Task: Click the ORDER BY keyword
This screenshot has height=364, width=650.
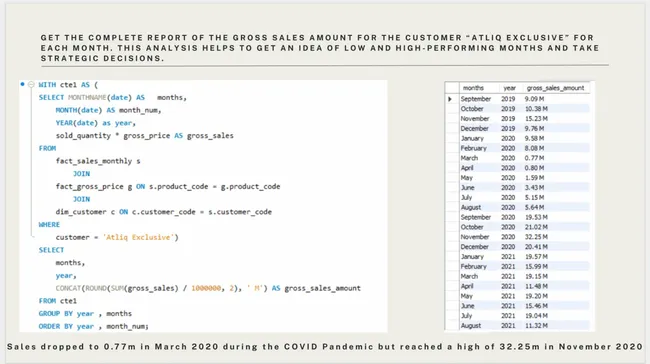Action: pyautogui.click(x=56, y=327)
